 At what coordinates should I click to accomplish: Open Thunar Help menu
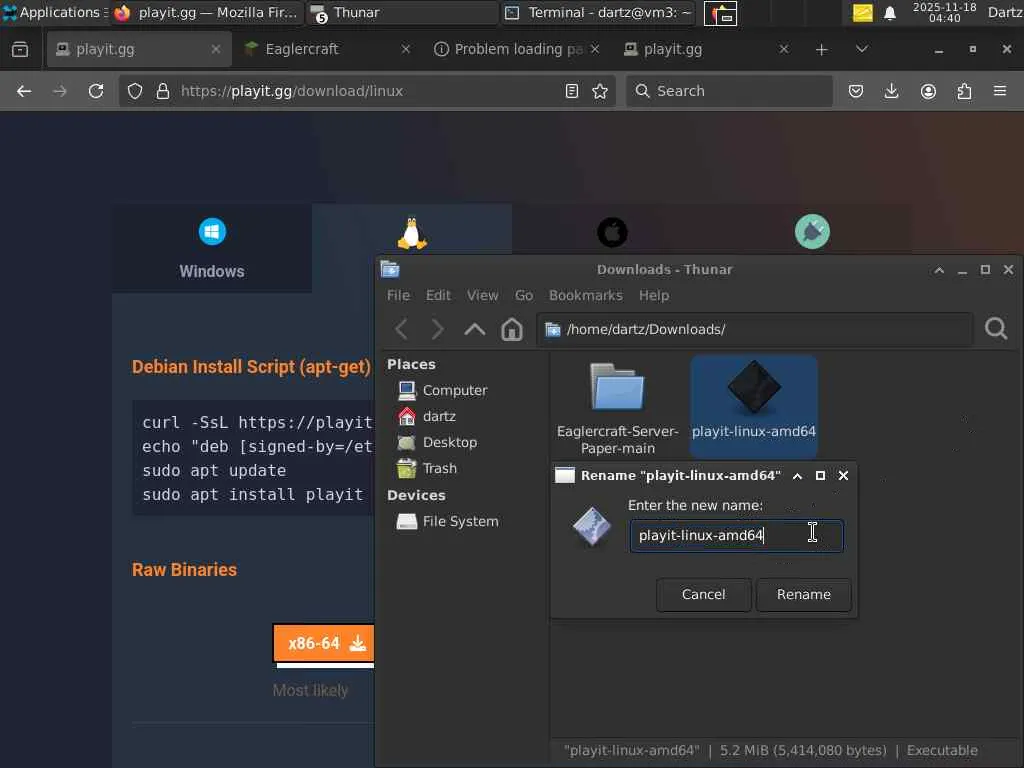(654, 295)
